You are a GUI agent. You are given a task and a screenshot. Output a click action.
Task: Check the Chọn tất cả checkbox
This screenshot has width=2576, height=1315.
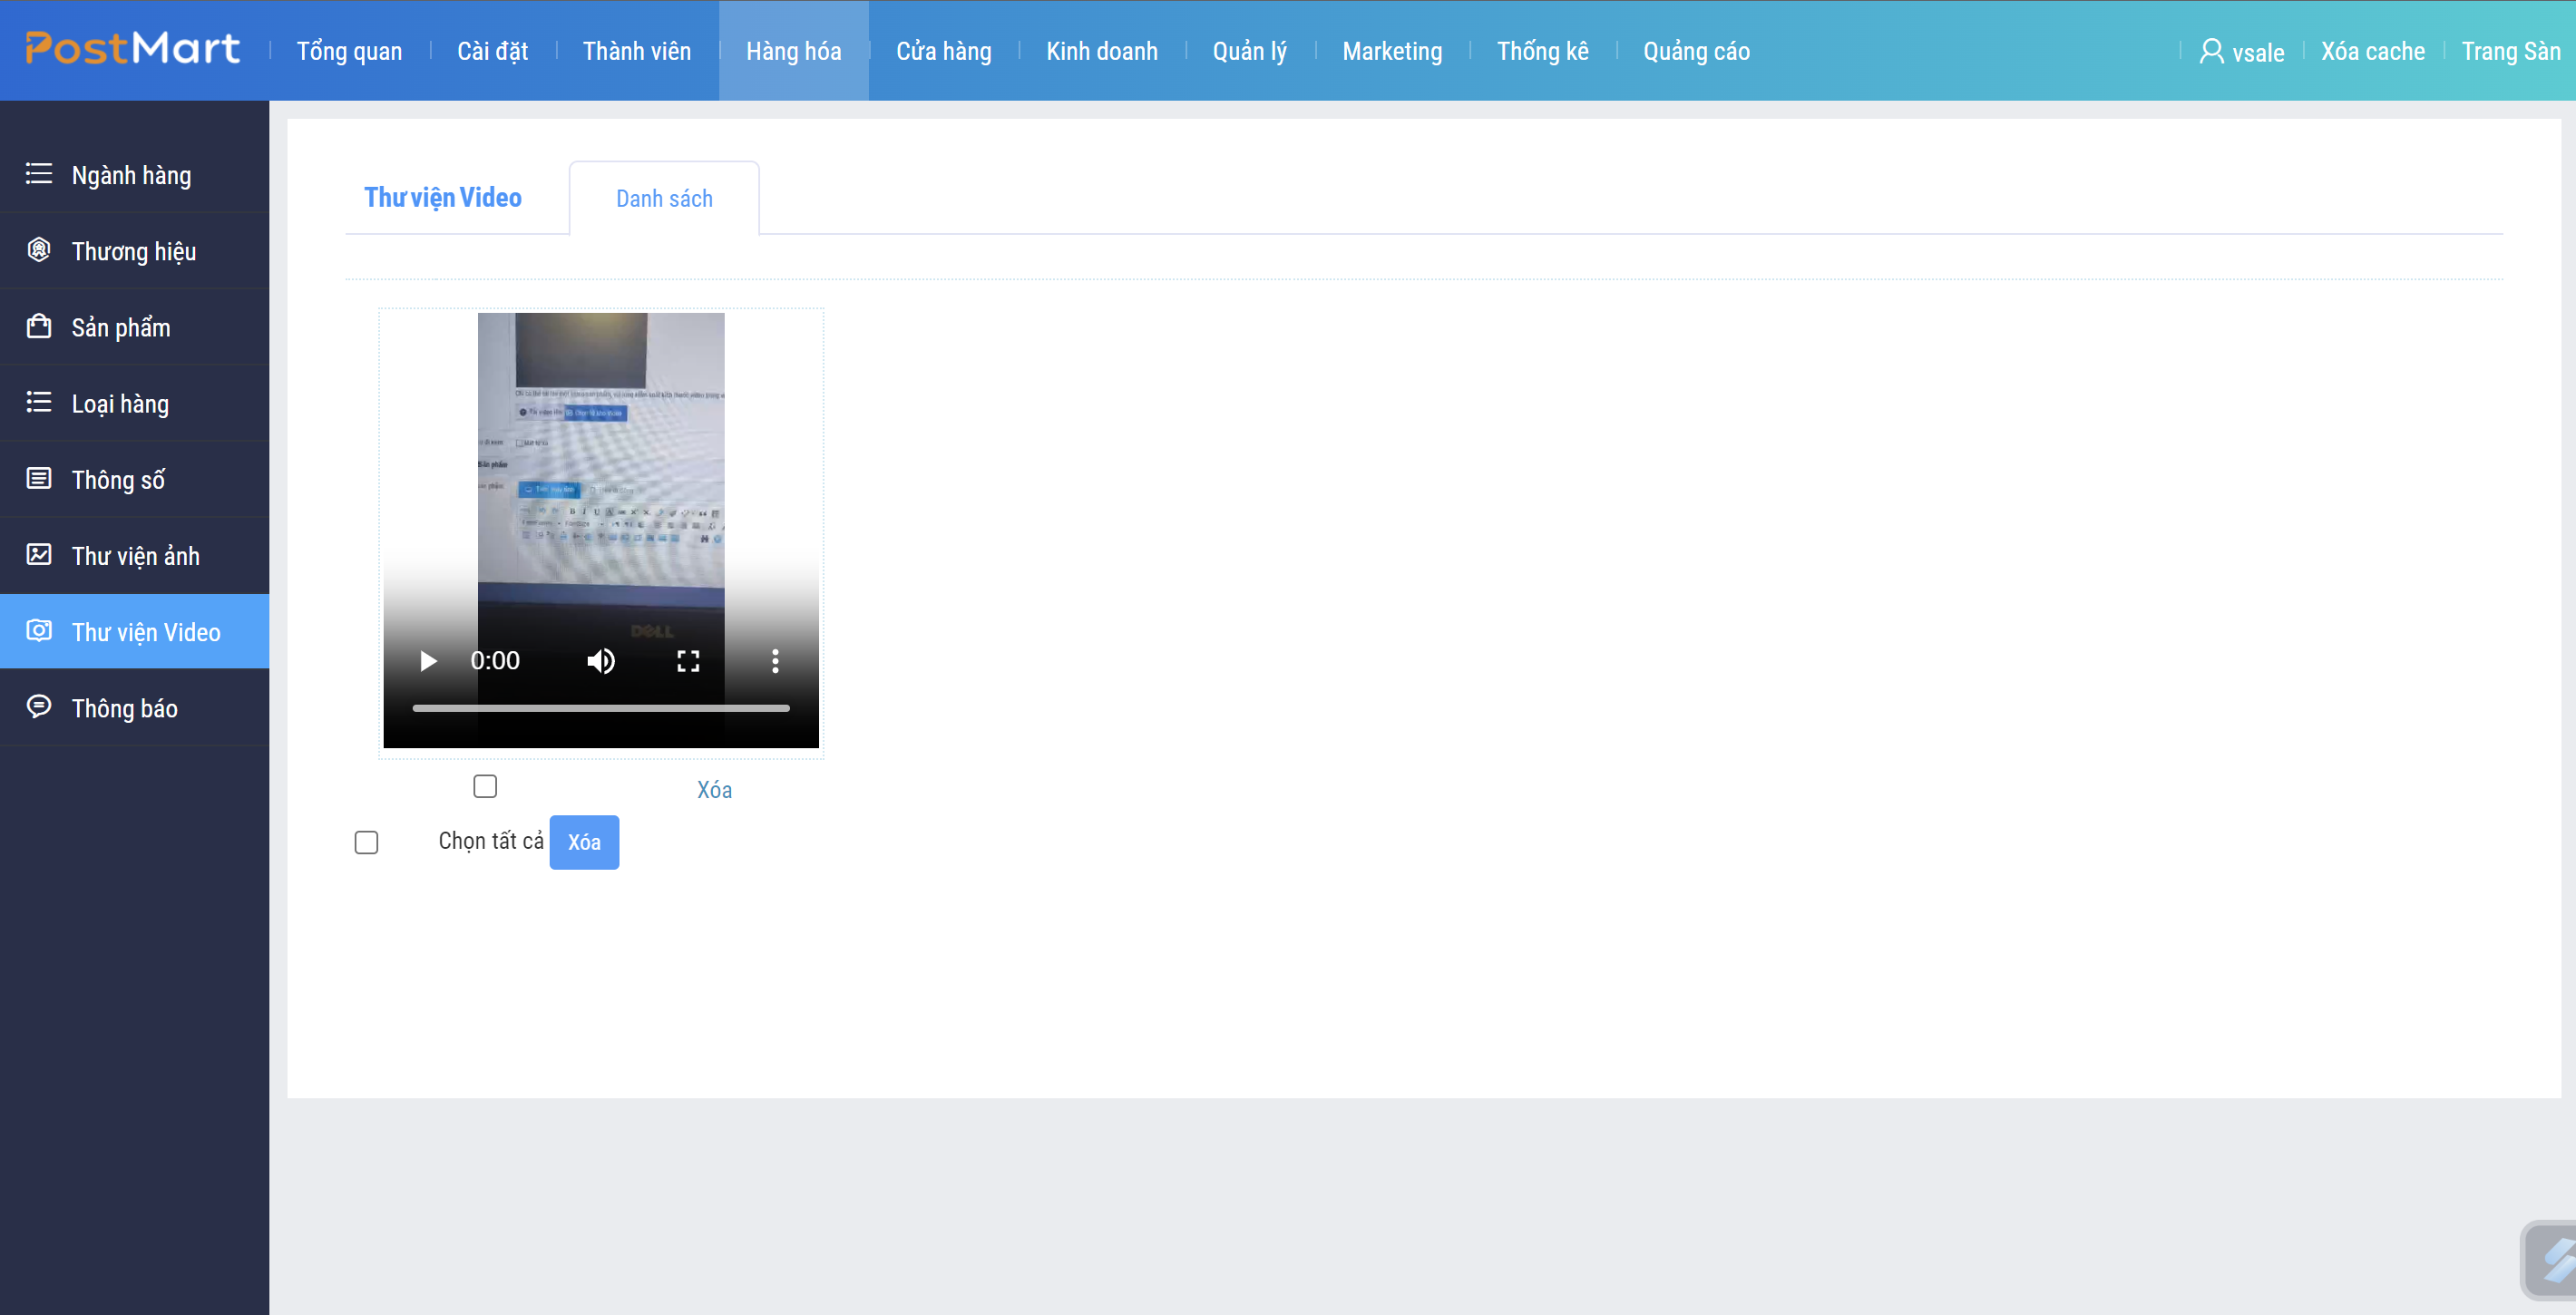point(366,842)
